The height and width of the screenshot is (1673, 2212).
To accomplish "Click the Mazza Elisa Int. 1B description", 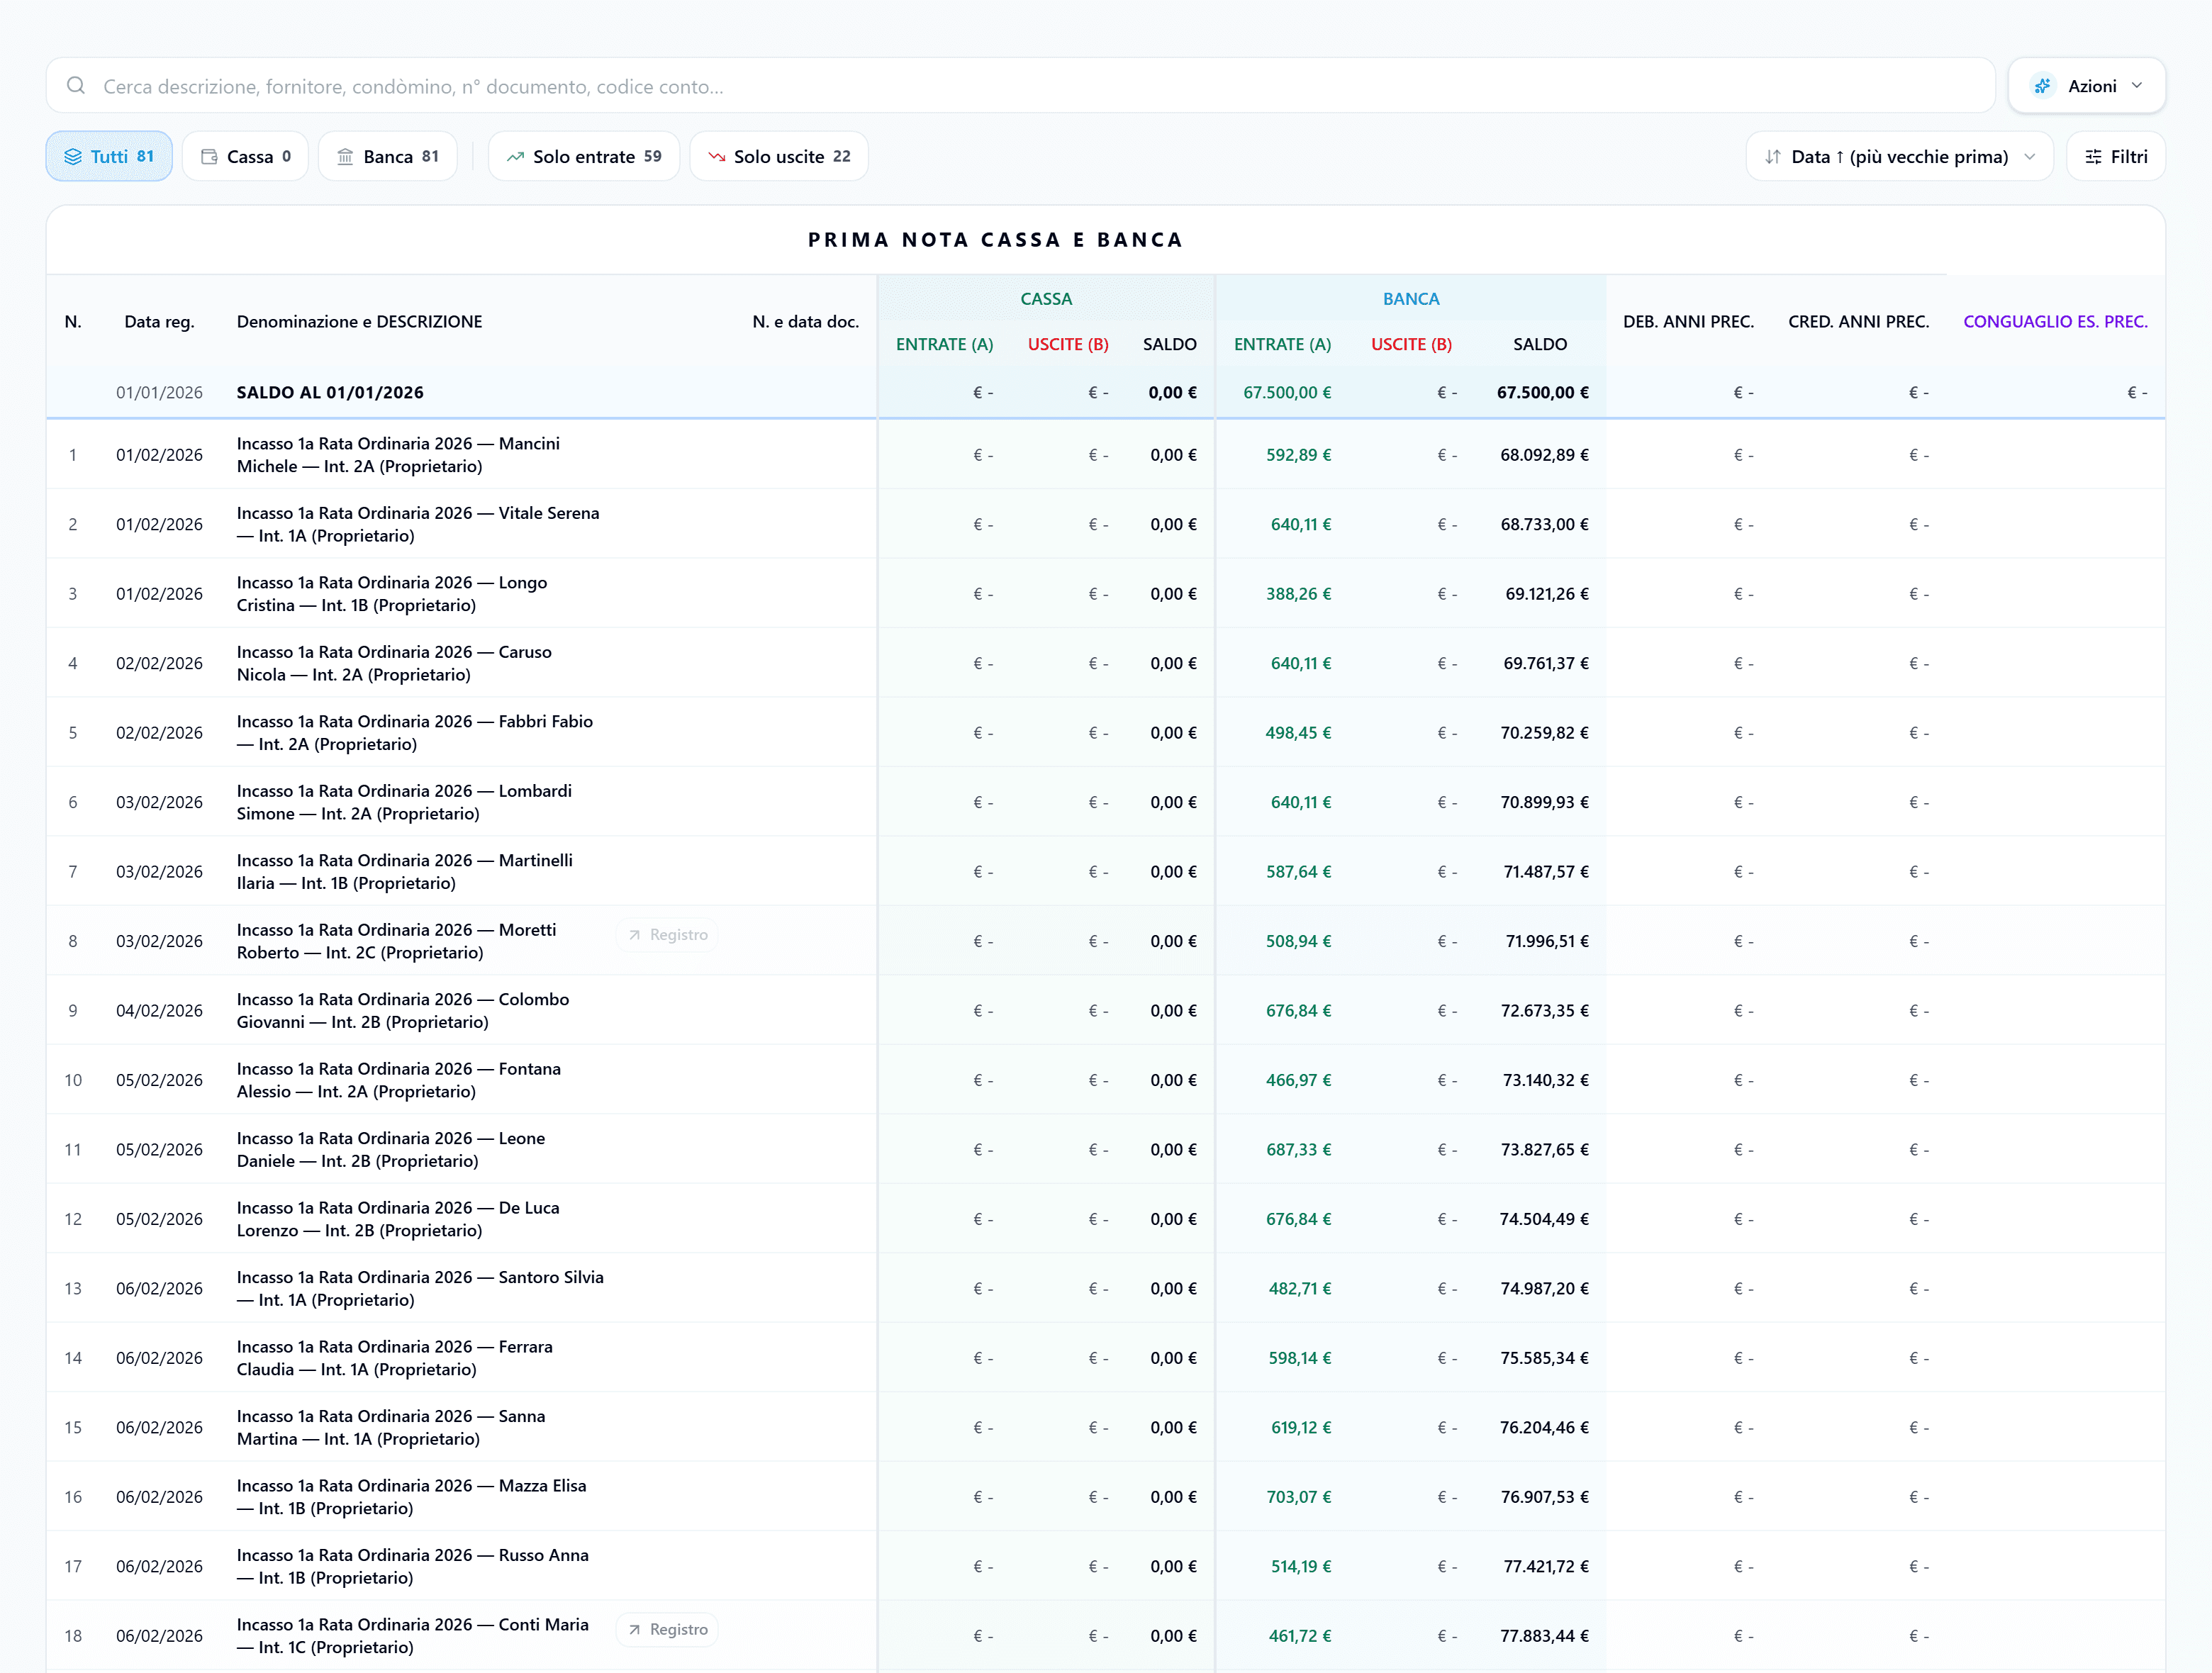I will (411, 1497).
